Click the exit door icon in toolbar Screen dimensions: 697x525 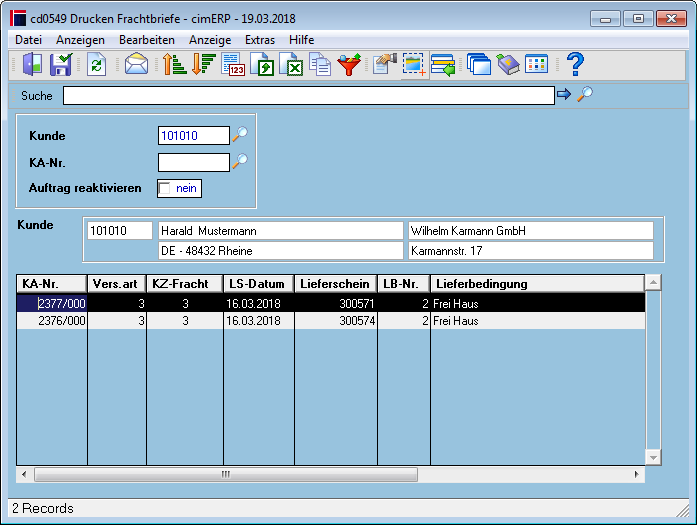coord(32,64)
